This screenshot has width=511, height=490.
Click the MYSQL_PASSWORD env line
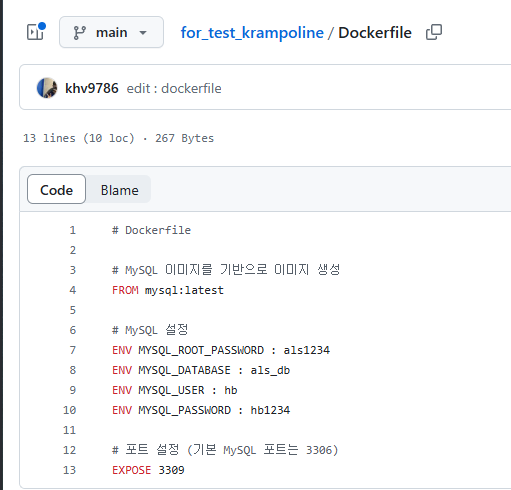click(201, 410)
